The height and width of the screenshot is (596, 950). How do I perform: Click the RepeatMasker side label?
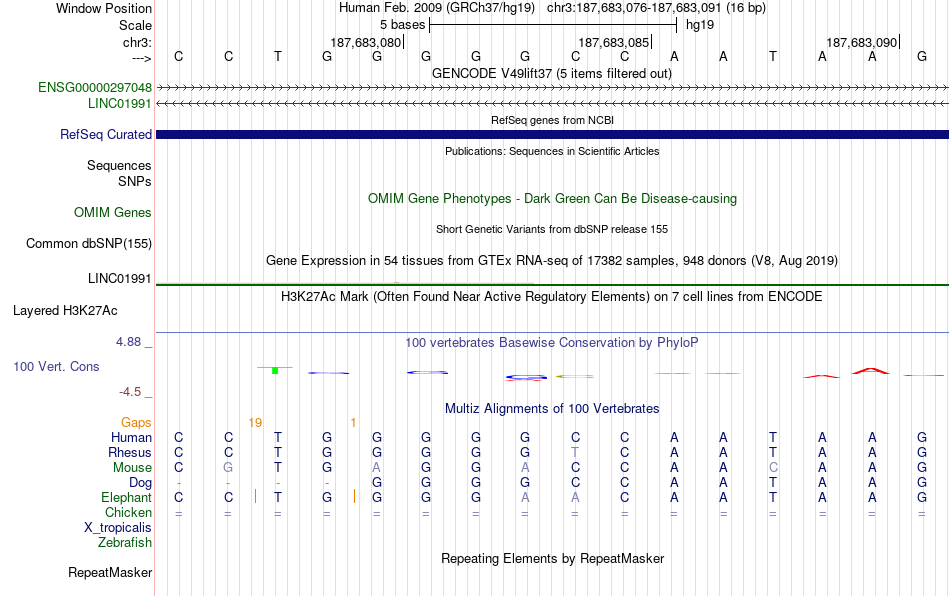(x=110, y=572)
